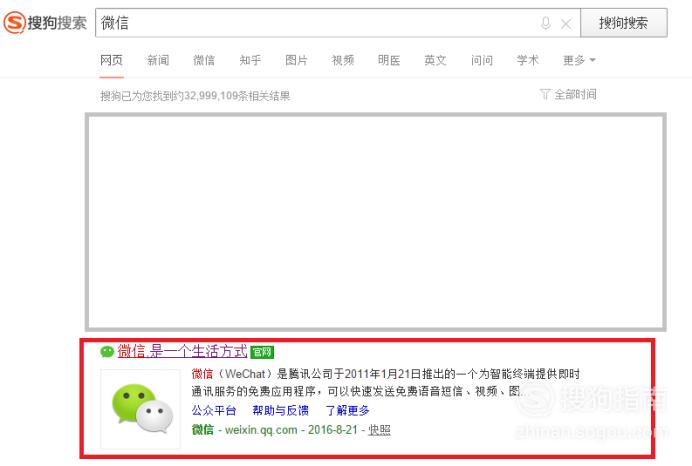
Task: Click the Sogou logo icon
Action: [x=14, y=23]
